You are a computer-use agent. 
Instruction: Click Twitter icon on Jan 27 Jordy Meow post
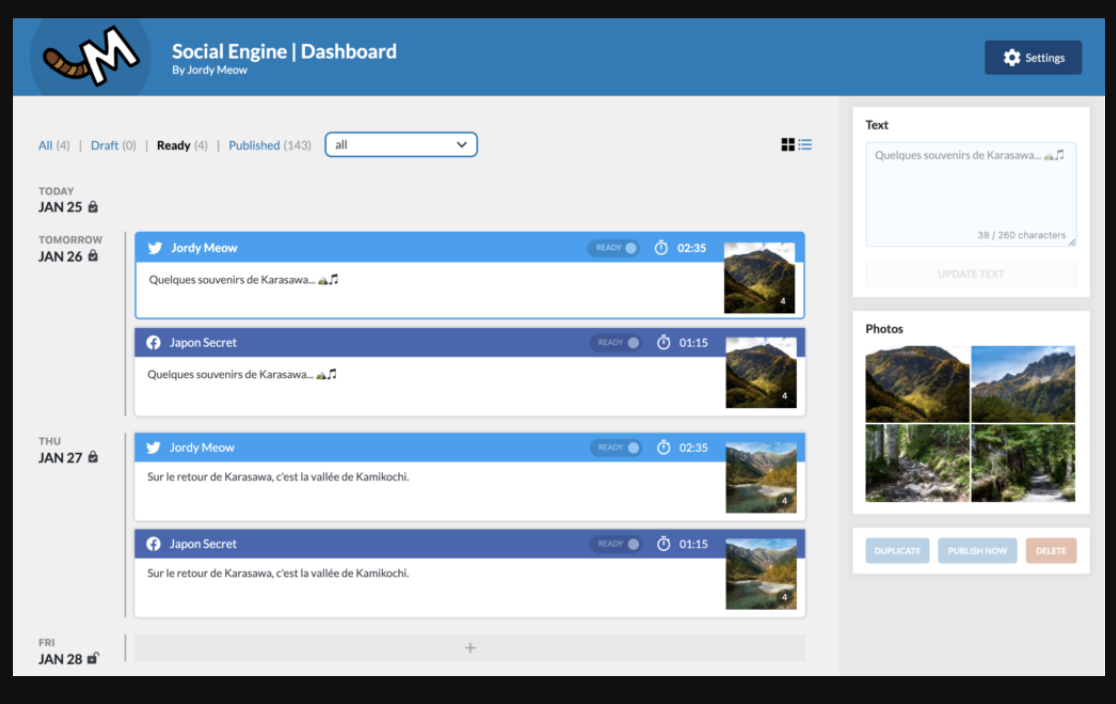153,448
